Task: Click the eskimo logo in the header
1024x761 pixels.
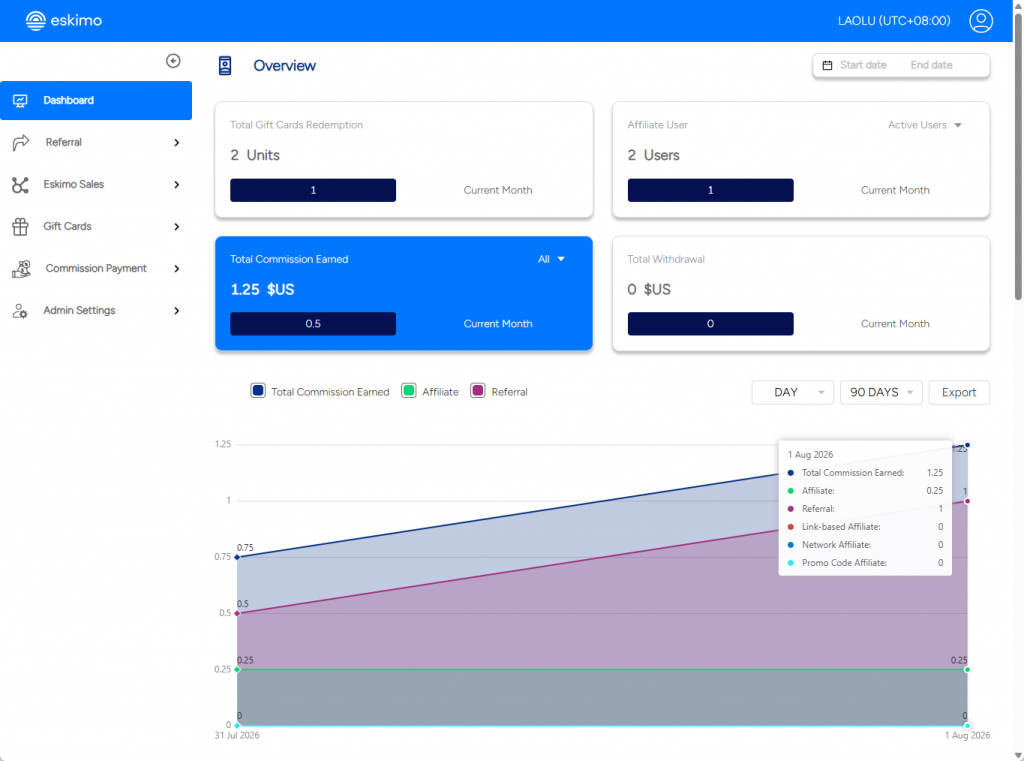Action: 63,21
